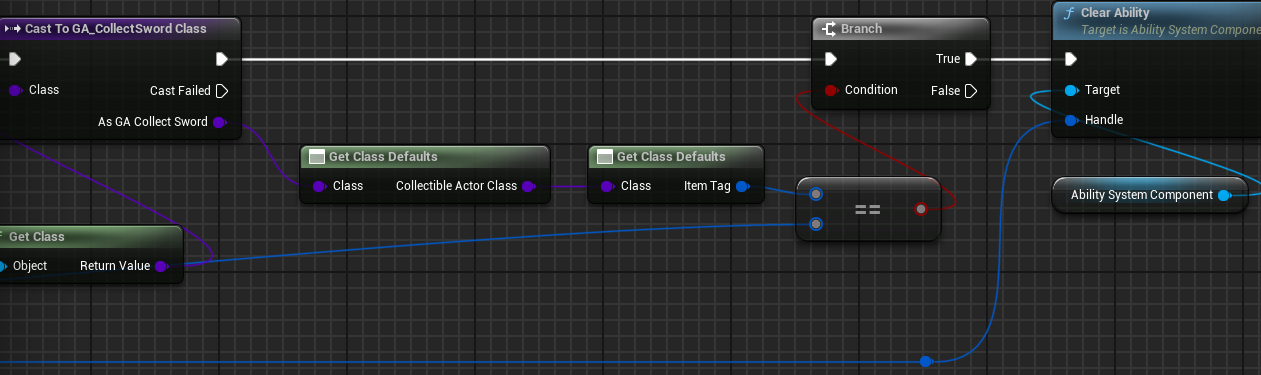Click the Ability System Component output pin
1261x375 pixels.
(x=1224, y=195)
